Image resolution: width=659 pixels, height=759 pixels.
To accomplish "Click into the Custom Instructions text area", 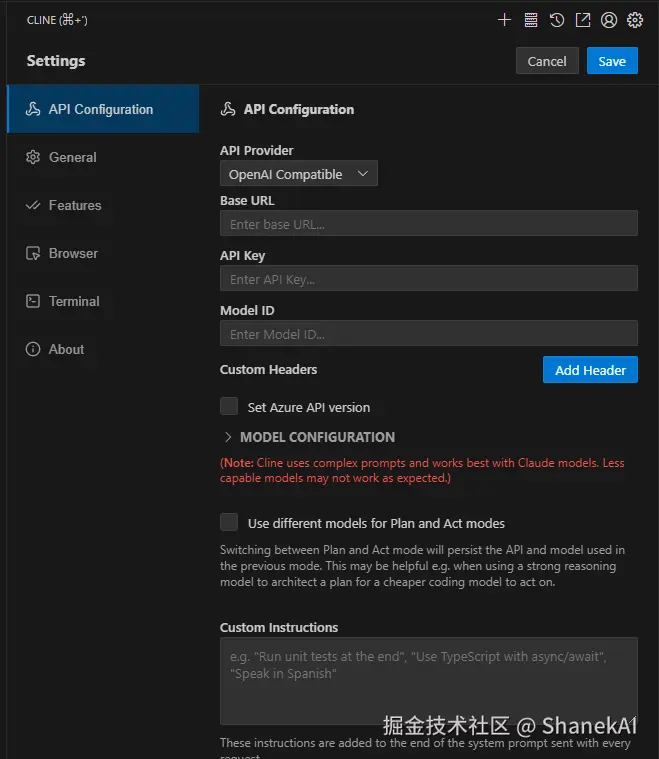I will pyautogui.click(x=428, y=680).
